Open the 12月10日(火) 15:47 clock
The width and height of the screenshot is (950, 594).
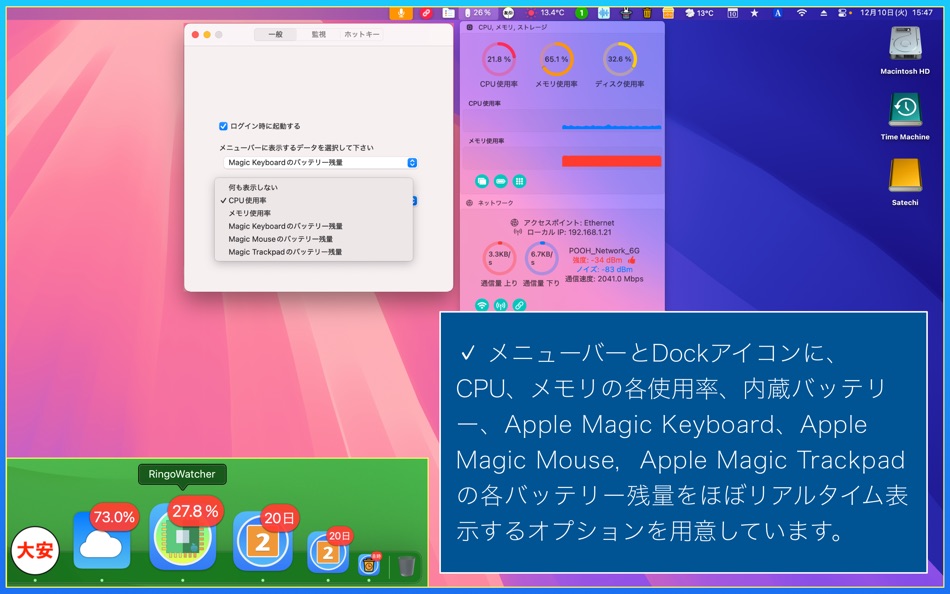(896, 13)
